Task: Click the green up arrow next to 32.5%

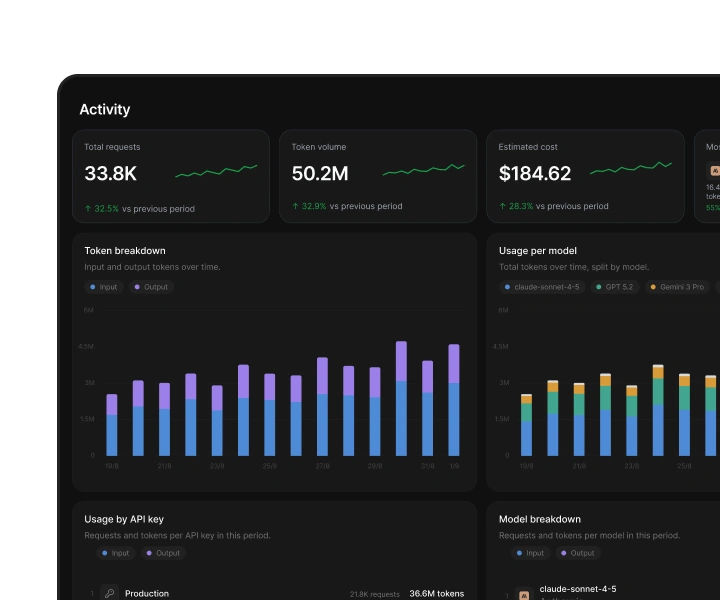Action: pos(88,208)
